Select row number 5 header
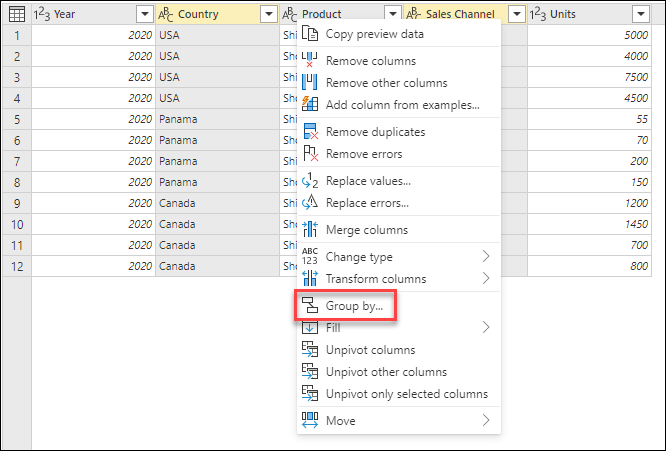666x451 pixels. (17, 119)
